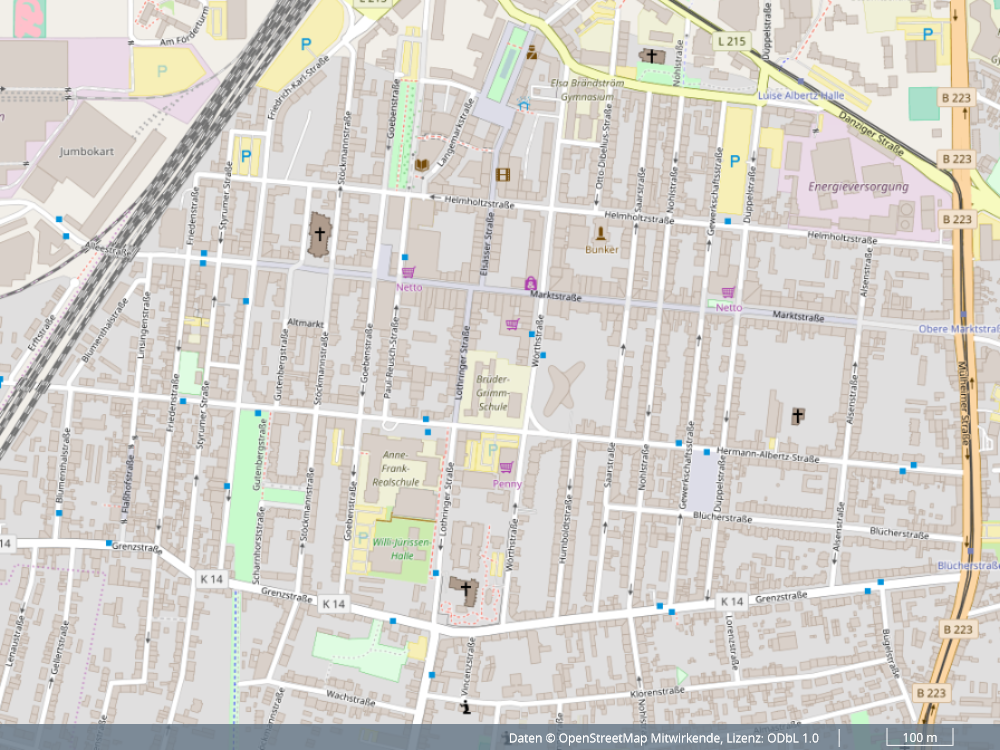Click the church icon near Alsenstraße
The height and width of the screenshot is (750, 1000).
[797, 415]
